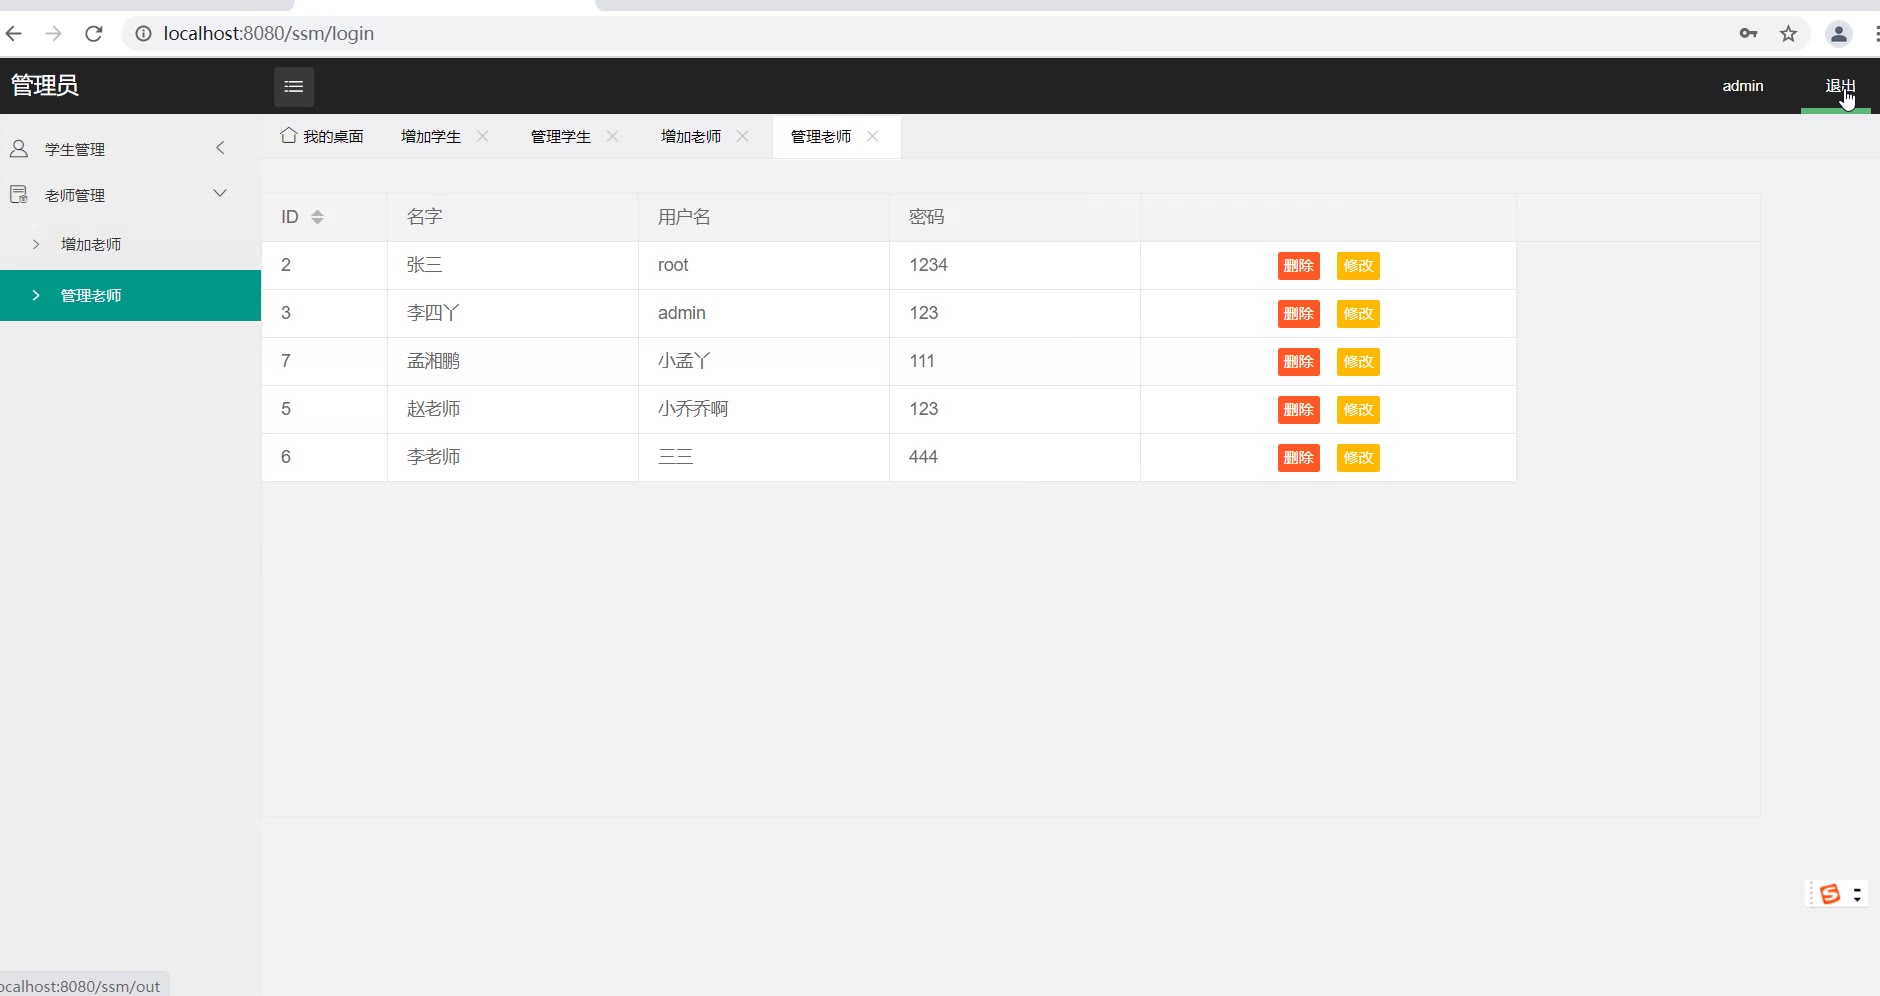Click the home icon on the 我的桌面 tab
This screenshot has height=996, width=1880.
[289, 135]
